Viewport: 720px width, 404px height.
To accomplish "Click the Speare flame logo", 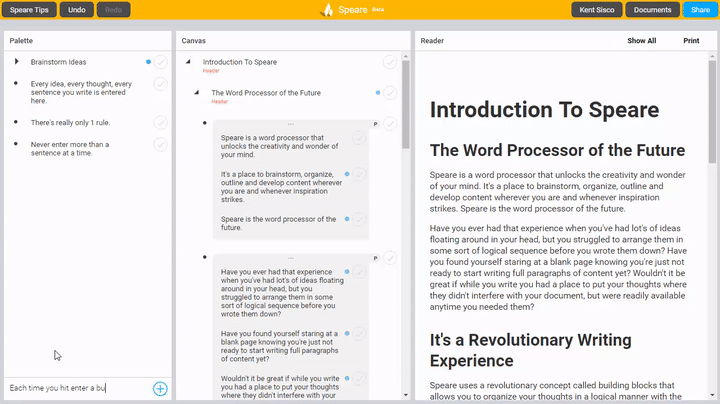I will point(327,10).
